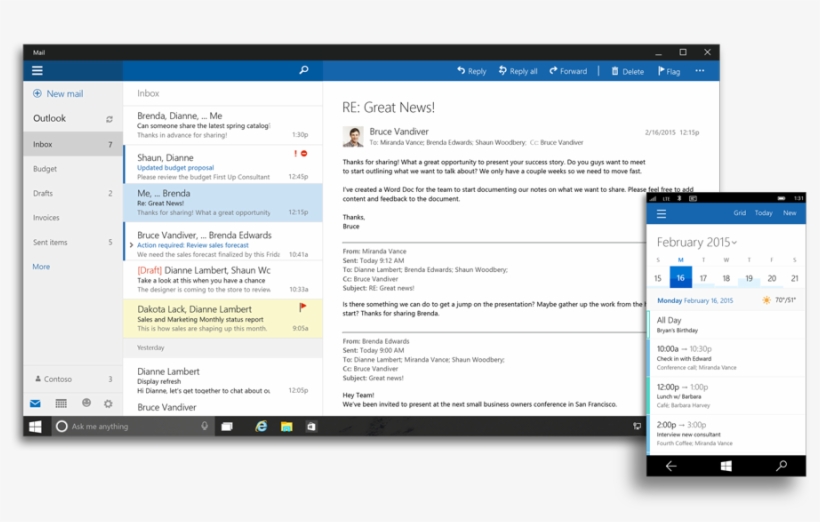The image size is (820, 522).
Task: Open Task View on the taskbar
Action: (227, 426)
